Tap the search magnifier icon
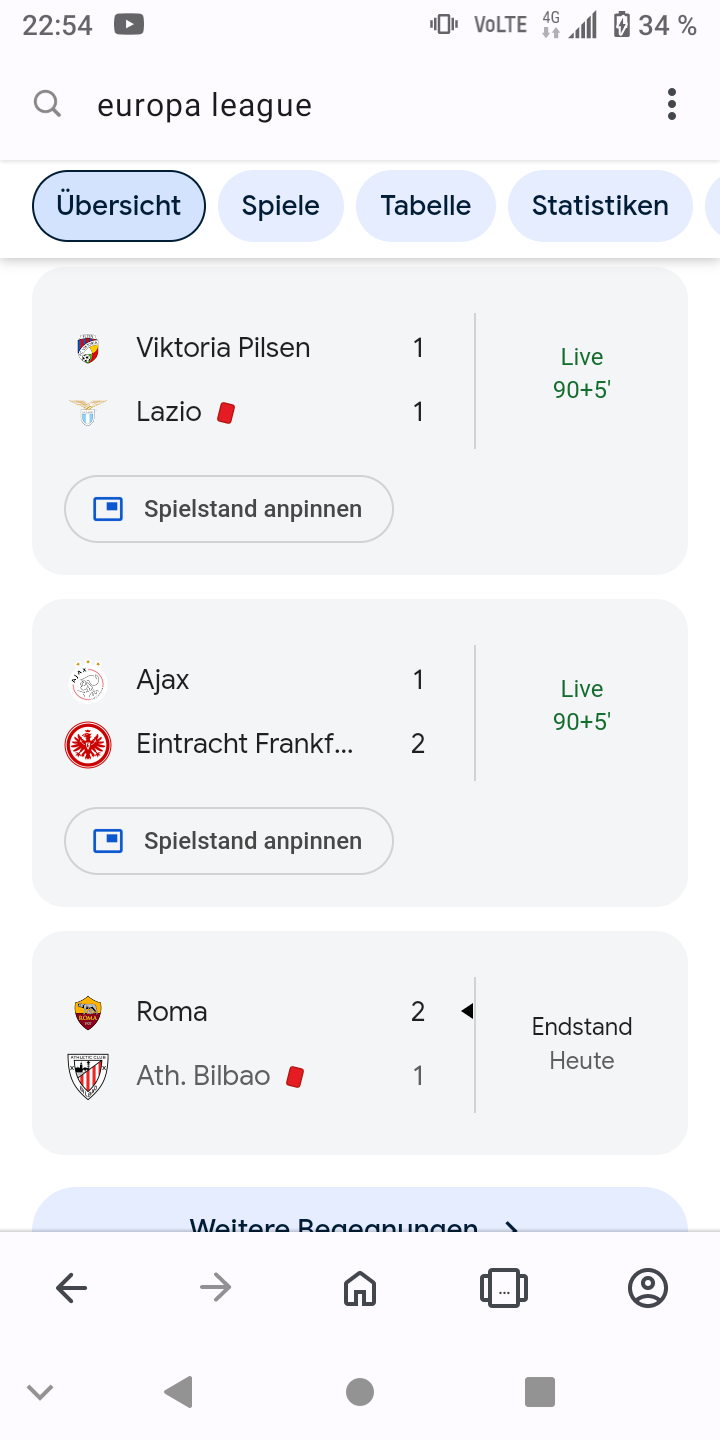Viewport: 720px width, 1440px height. 47,104
